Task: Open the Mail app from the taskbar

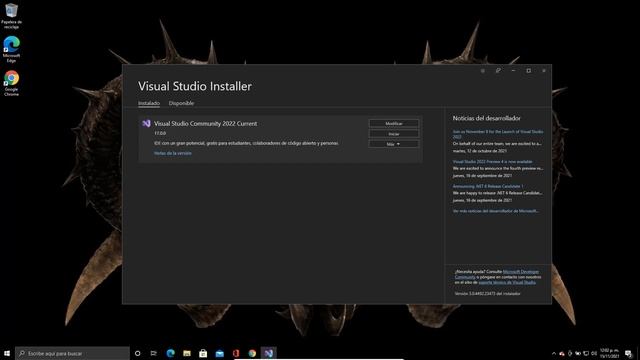Action: 220,353
